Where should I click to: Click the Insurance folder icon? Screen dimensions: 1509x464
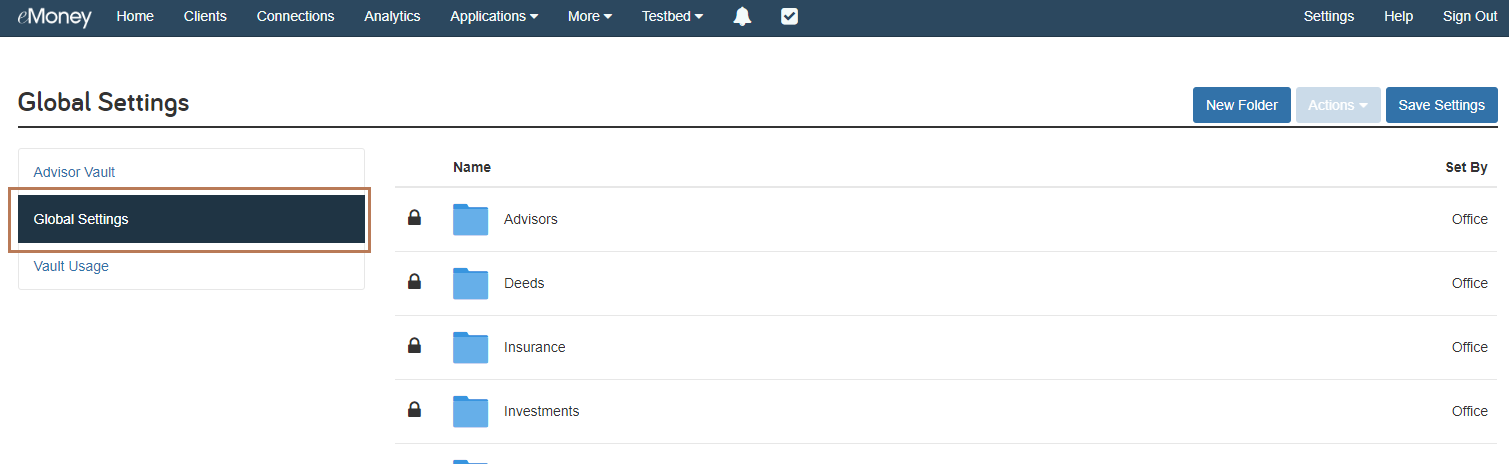[x=470, y=347]
